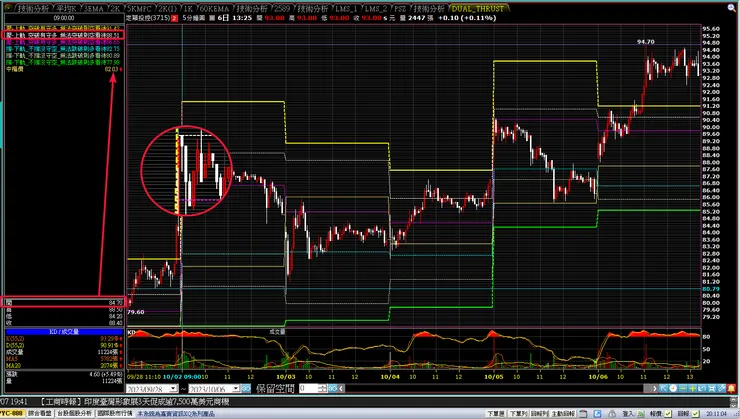Click the 09:00:00 time field at top left

(x=64, y=18)
